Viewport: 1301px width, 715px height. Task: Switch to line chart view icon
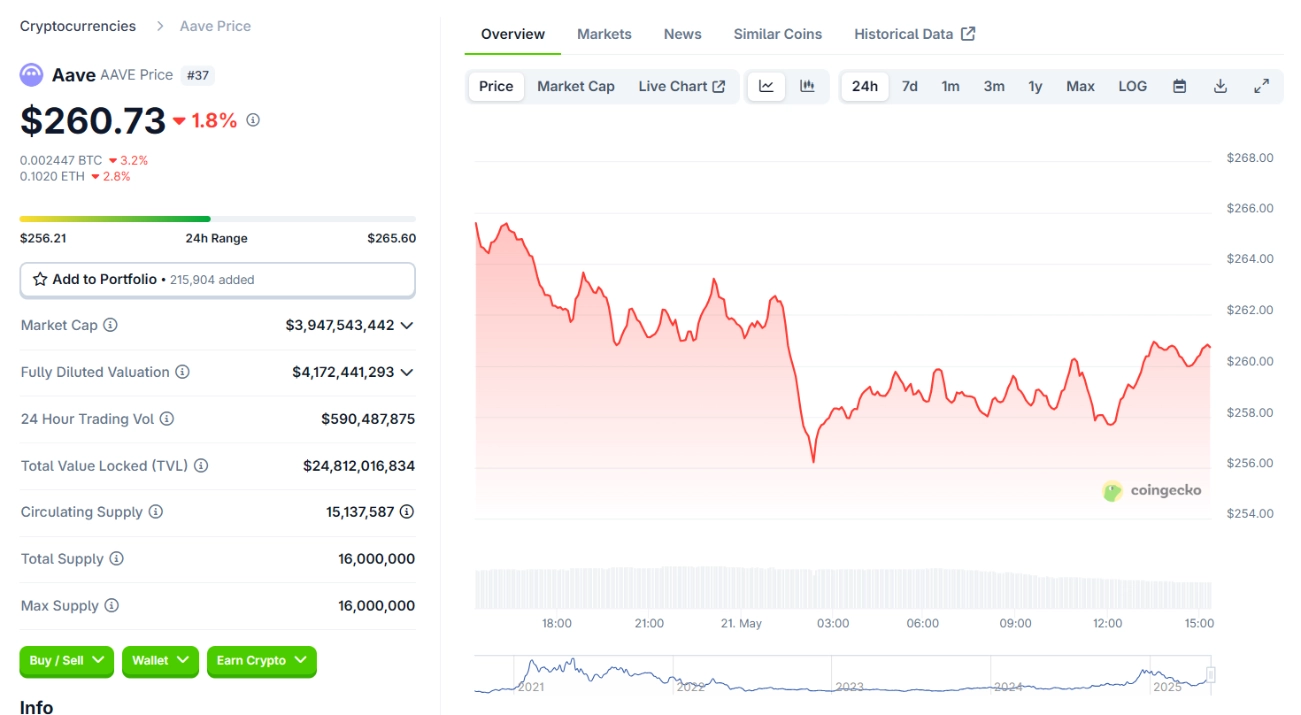pos(767,86)
